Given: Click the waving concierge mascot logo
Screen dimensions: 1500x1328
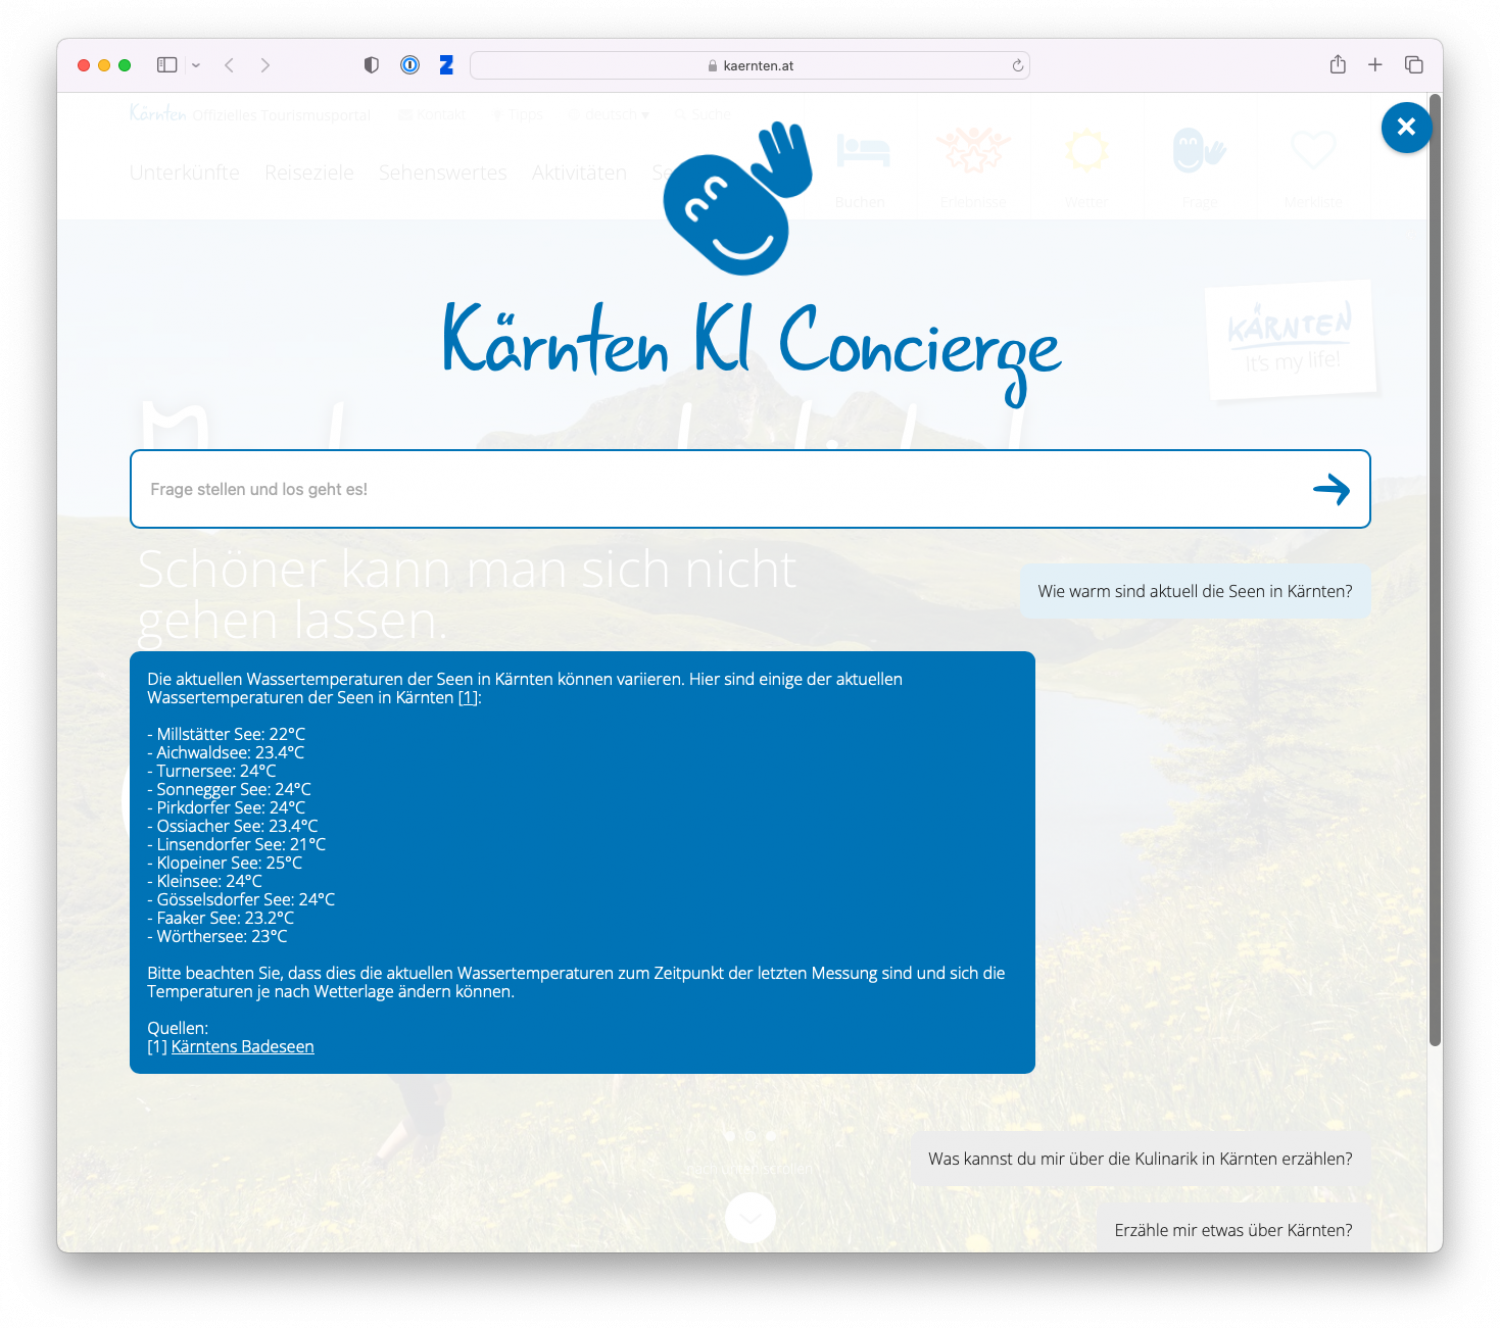Looking at the screenshot, I should 740,198.
